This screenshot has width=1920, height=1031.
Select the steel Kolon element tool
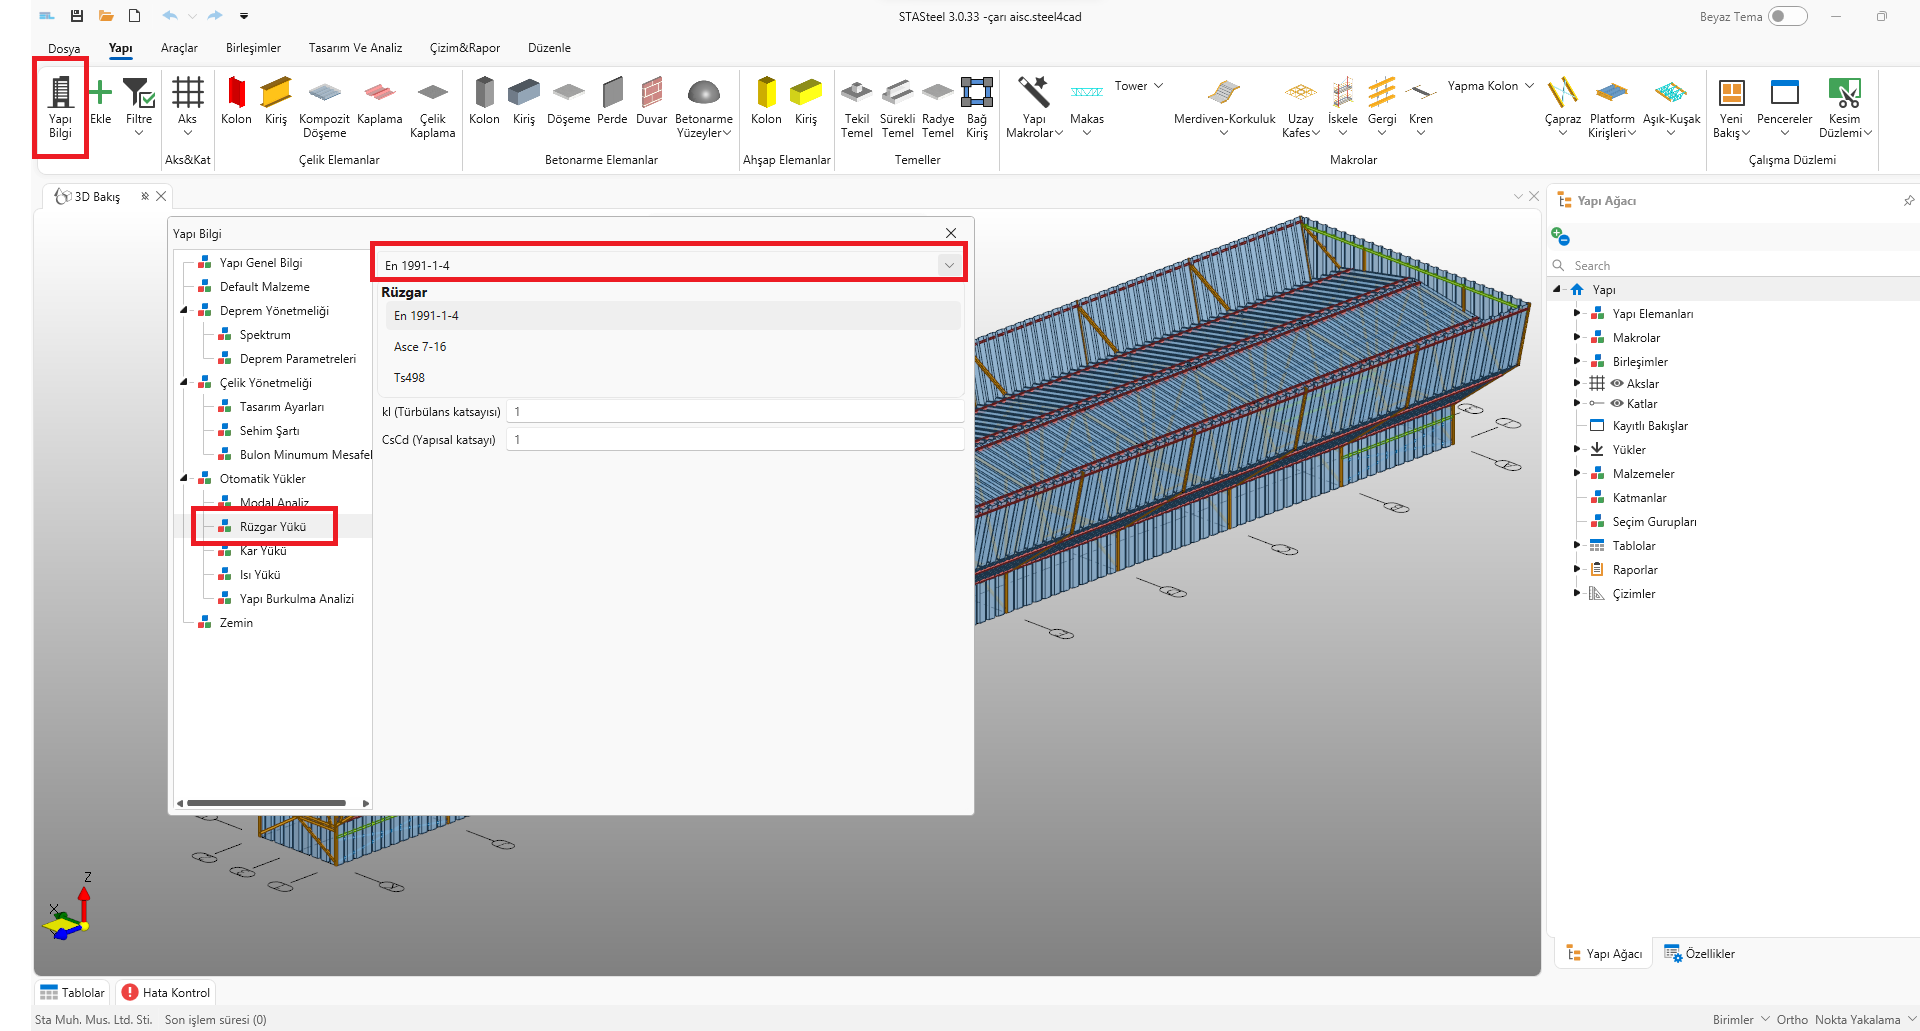tap(236, 100)
